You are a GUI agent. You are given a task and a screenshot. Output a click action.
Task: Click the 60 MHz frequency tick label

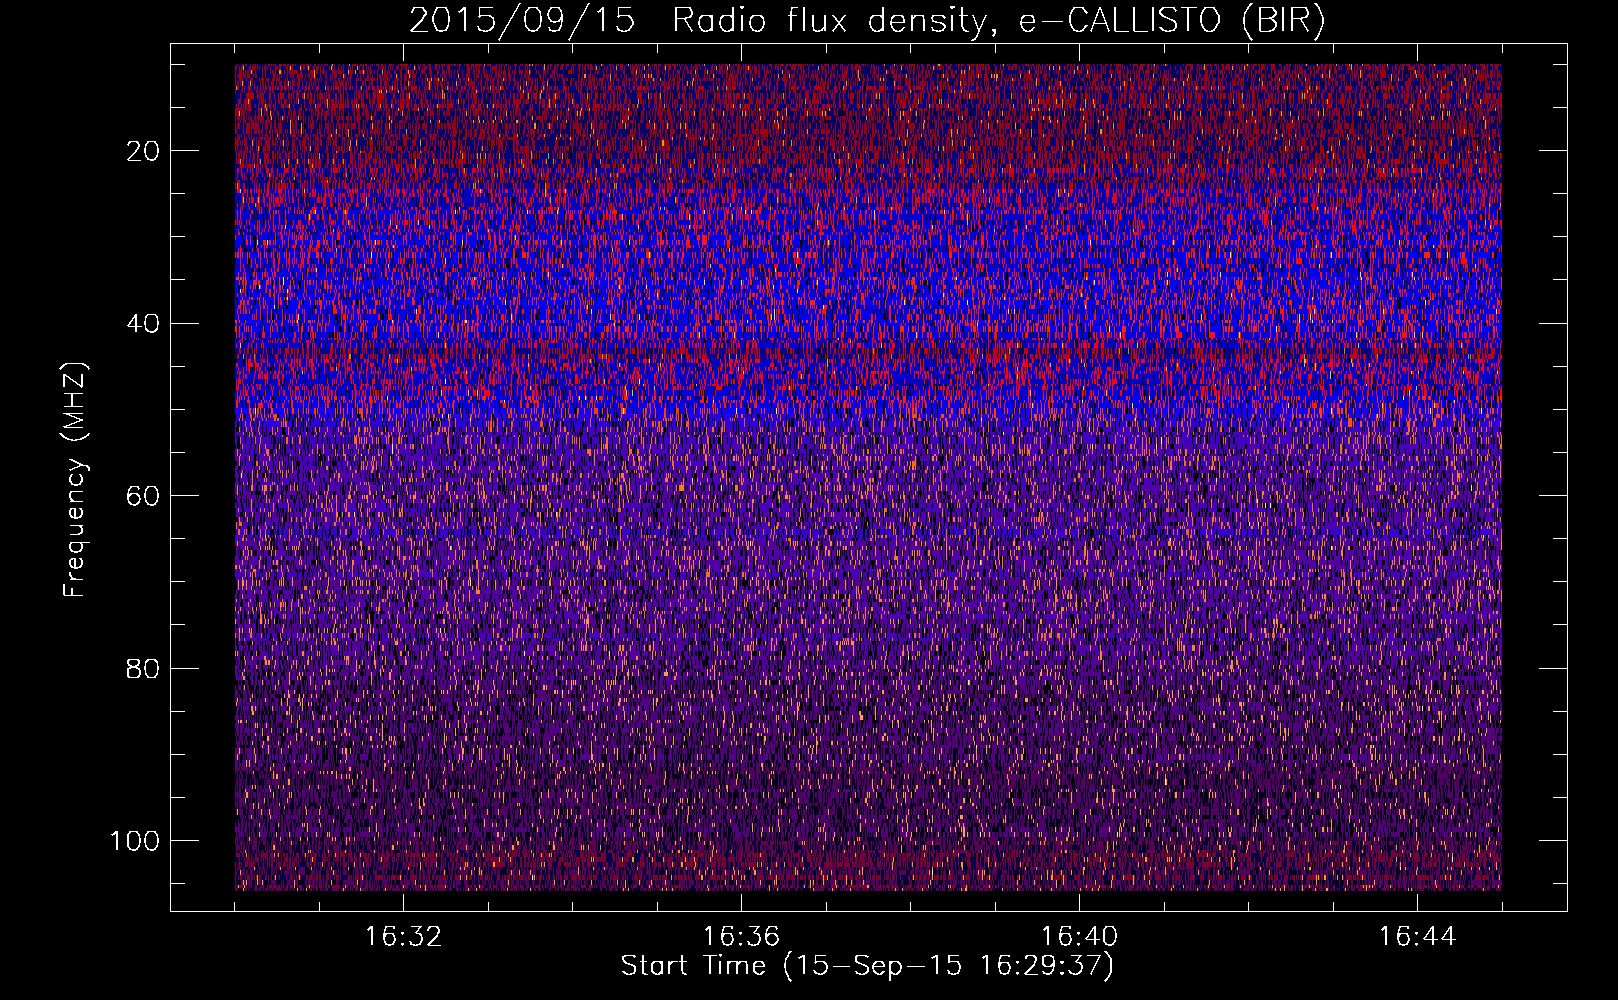click(x=143, y=496)
